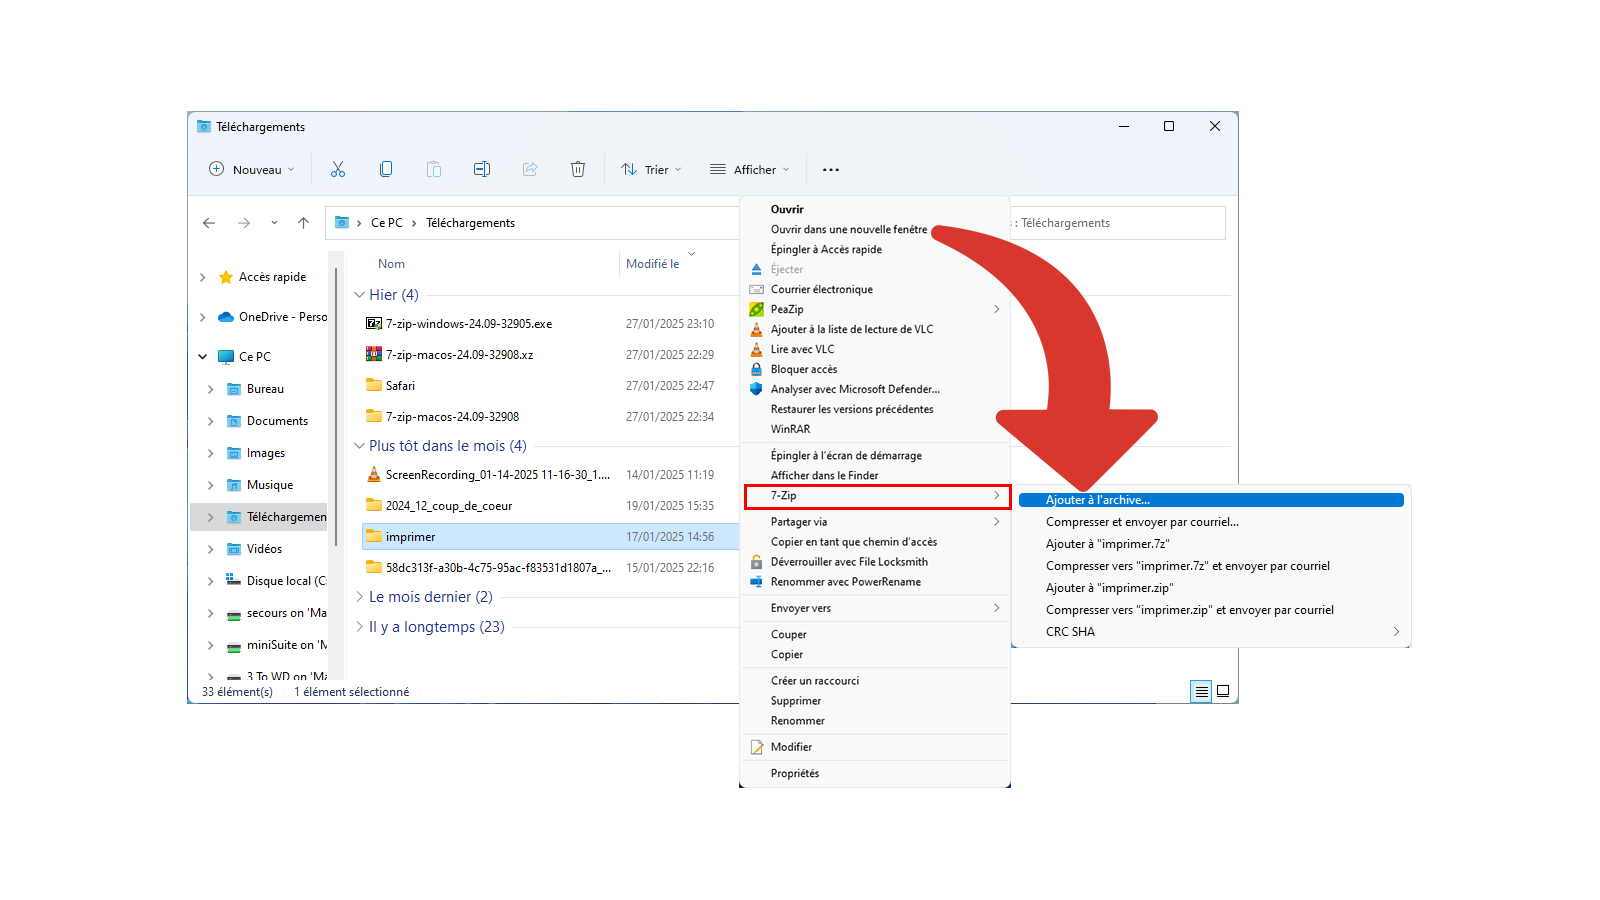Image resolution: width=1600 pixels, height=900 pixels.
Task: Open the Nouveau dropdown button
Action: tap(252, 169)
